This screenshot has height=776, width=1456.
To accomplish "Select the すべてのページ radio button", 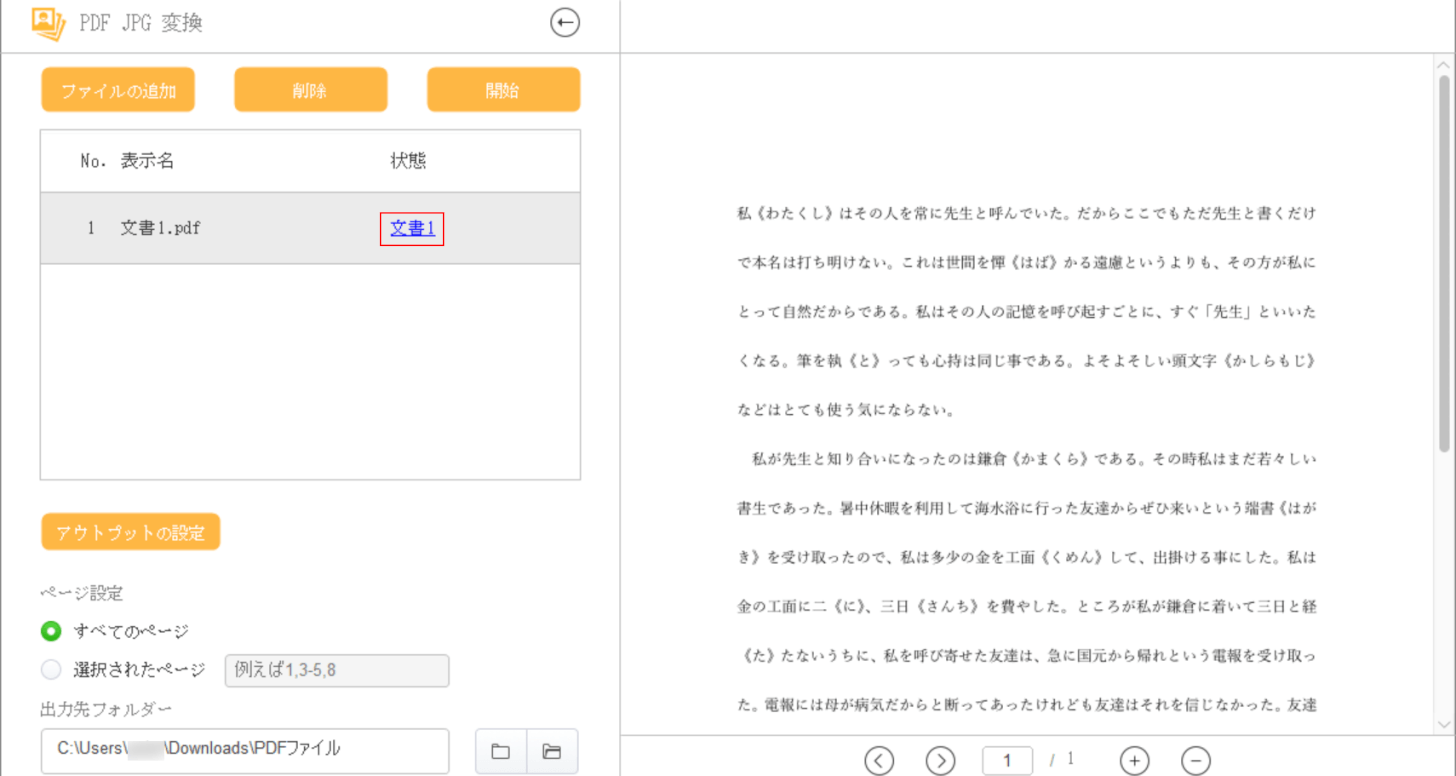I will (51, 631).
